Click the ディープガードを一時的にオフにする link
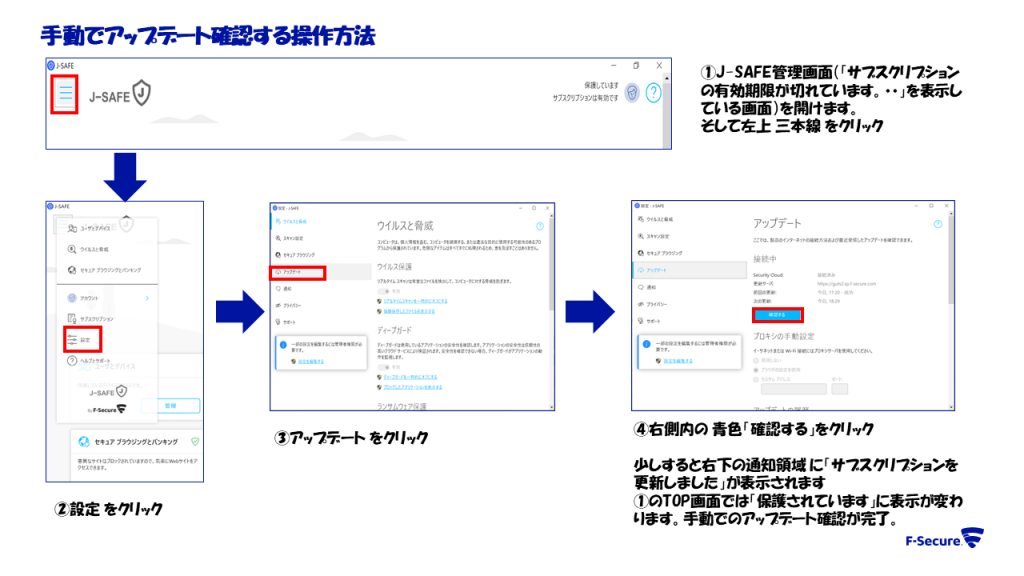This screenshot has height=576, width=1024. point(410,377)
